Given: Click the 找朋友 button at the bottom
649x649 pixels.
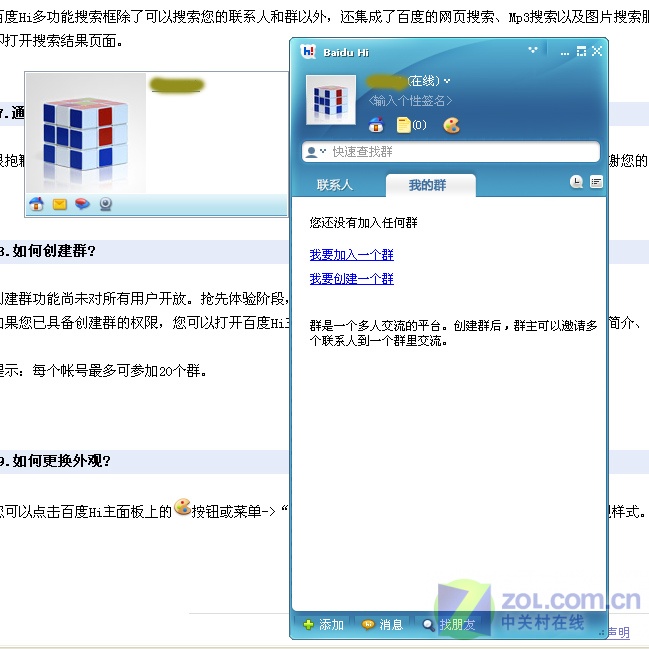Looking at the screenshot, I should [x=449, y=625].
